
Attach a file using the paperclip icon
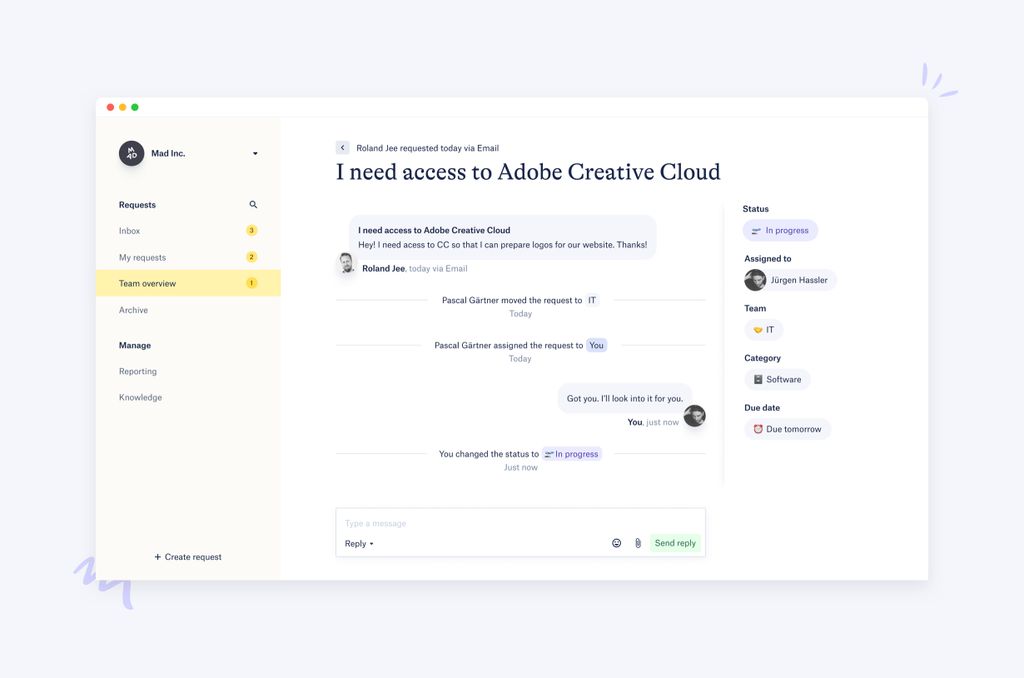(637, 543)
